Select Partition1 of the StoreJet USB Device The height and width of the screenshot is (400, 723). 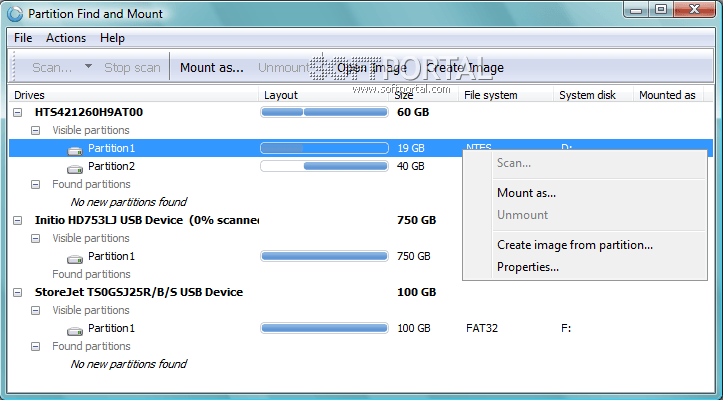[x=112, y=328]
